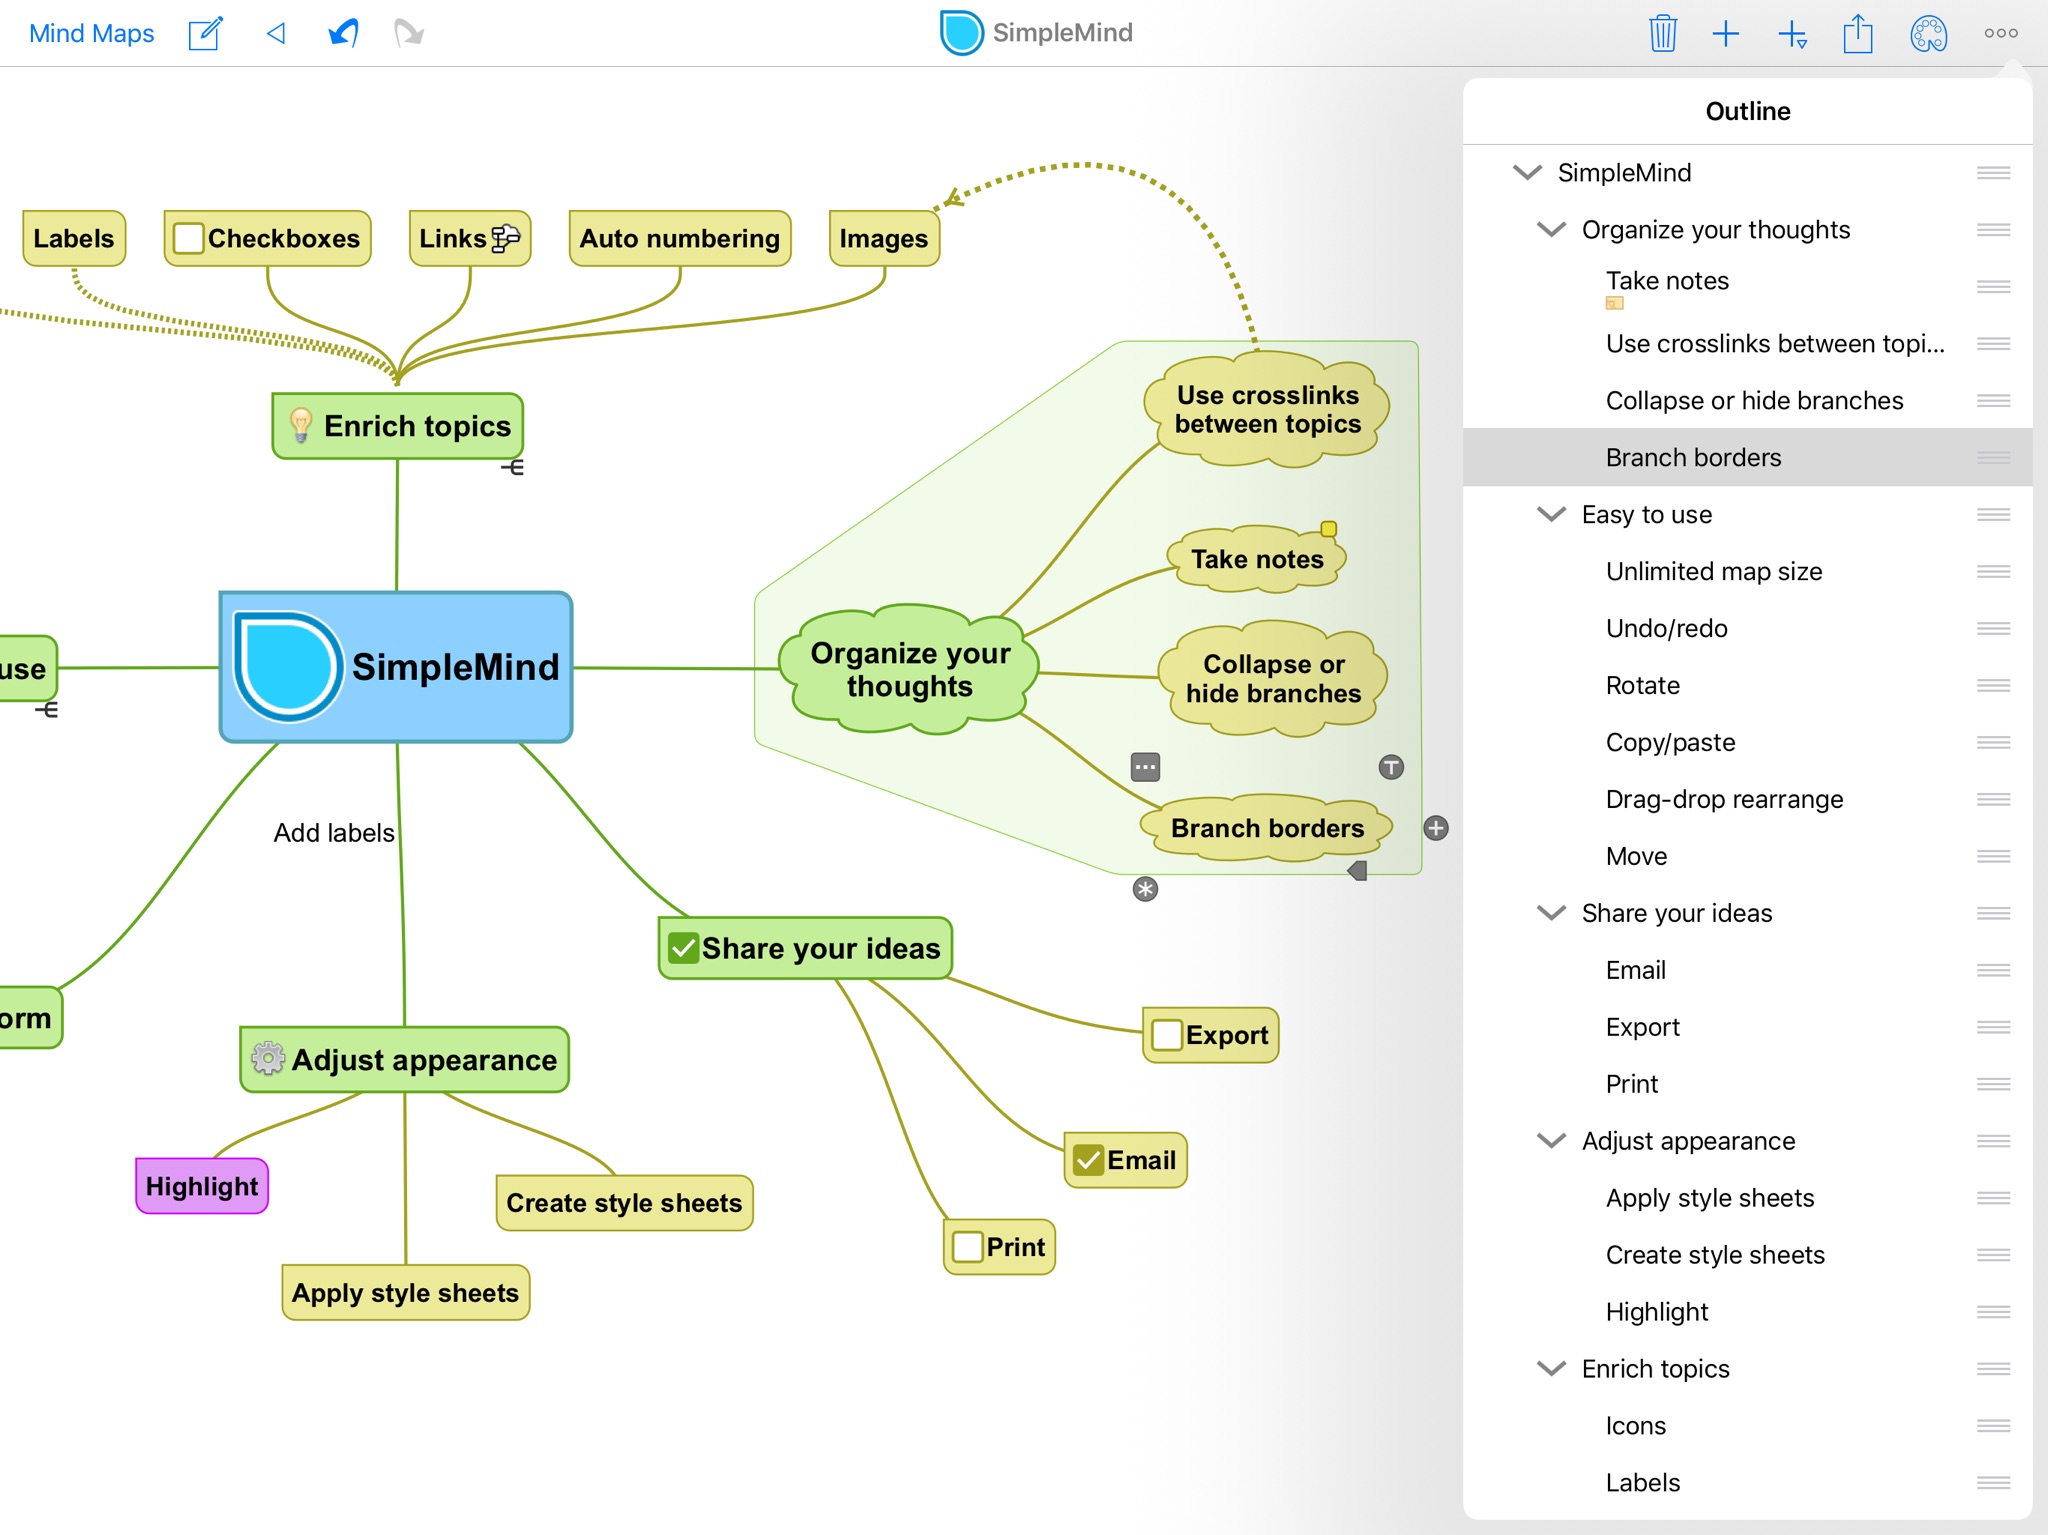Check the Print topic checkbox
Screen dimensions: 2048x1535
(x=967, y=1247)
